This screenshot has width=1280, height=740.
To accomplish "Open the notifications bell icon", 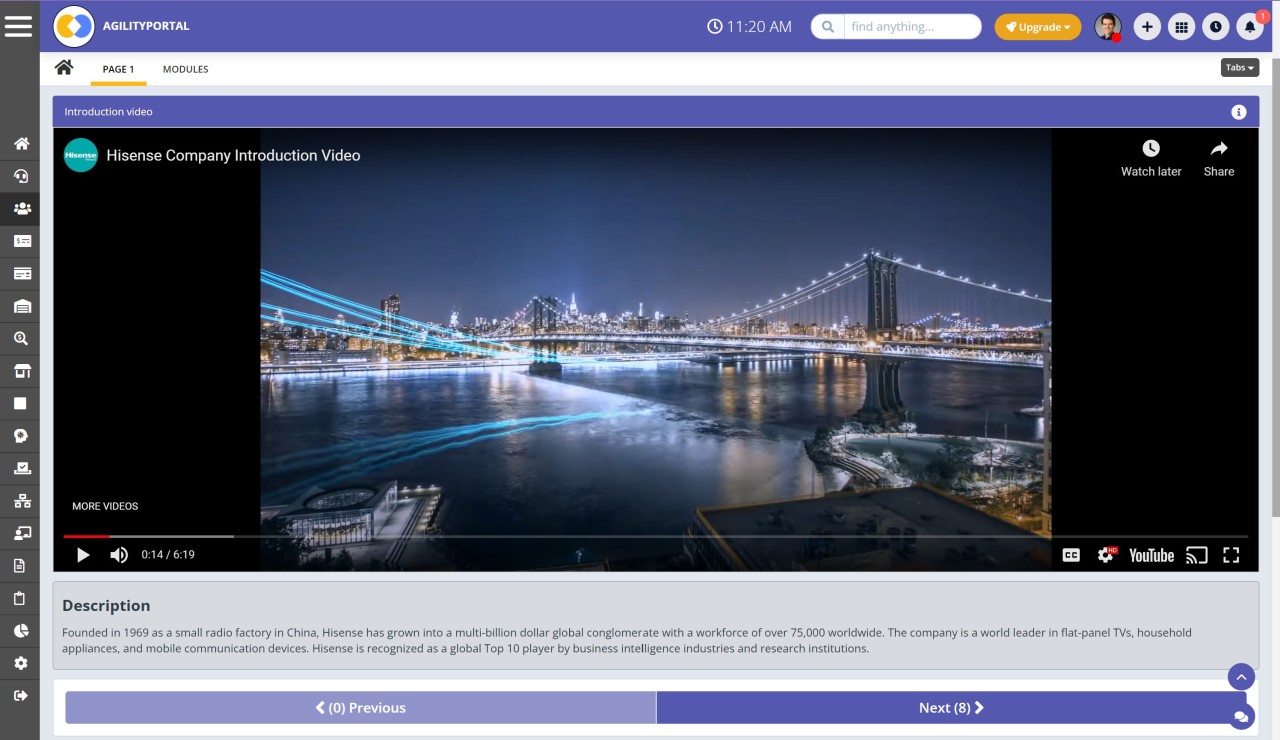I will click(1249, 27).
